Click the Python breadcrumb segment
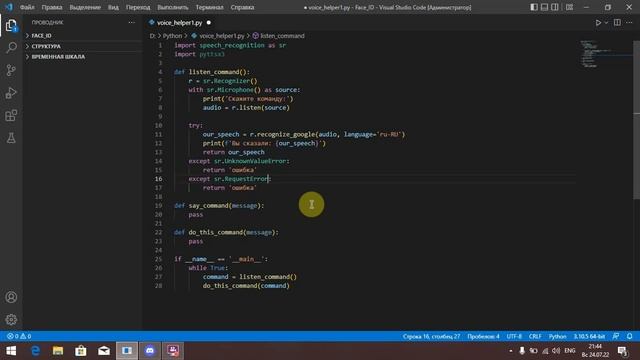 coord(172,36)
